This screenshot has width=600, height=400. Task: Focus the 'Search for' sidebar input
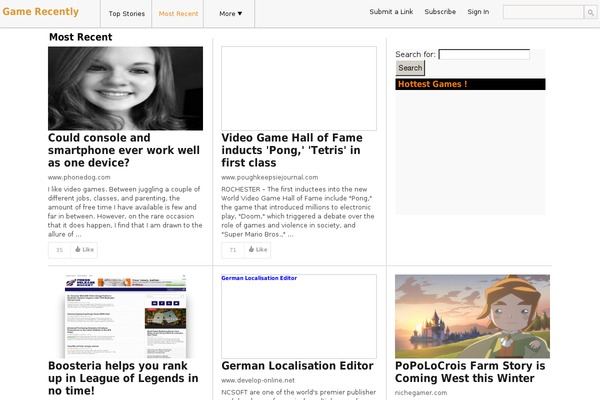click(x=484, y=54)
